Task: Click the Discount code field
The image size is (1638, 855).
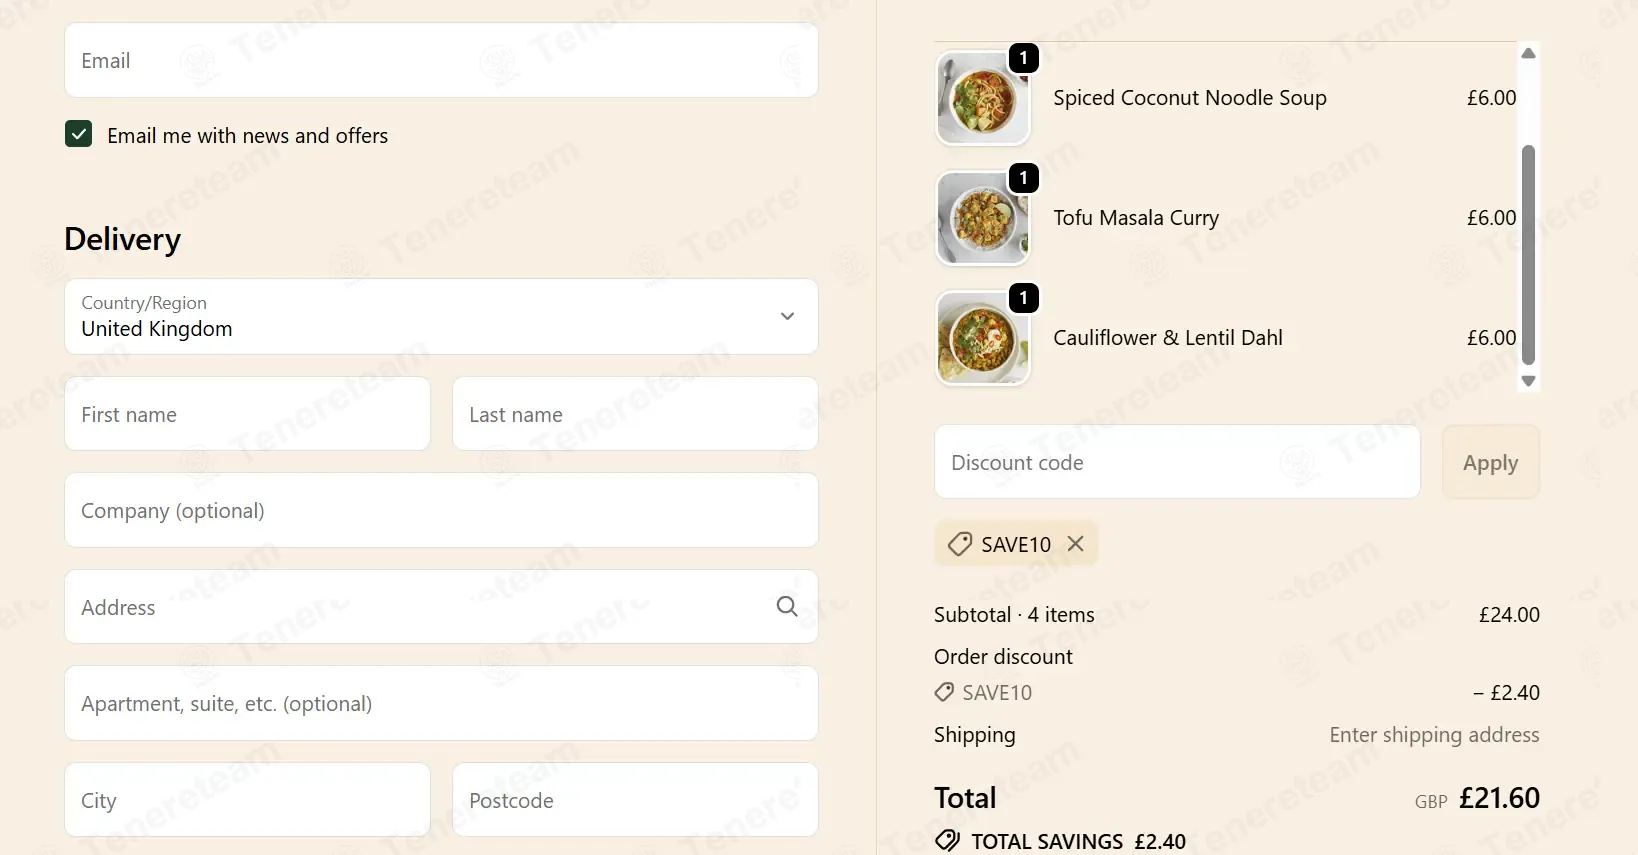Action: click(x=1176, y=462)
